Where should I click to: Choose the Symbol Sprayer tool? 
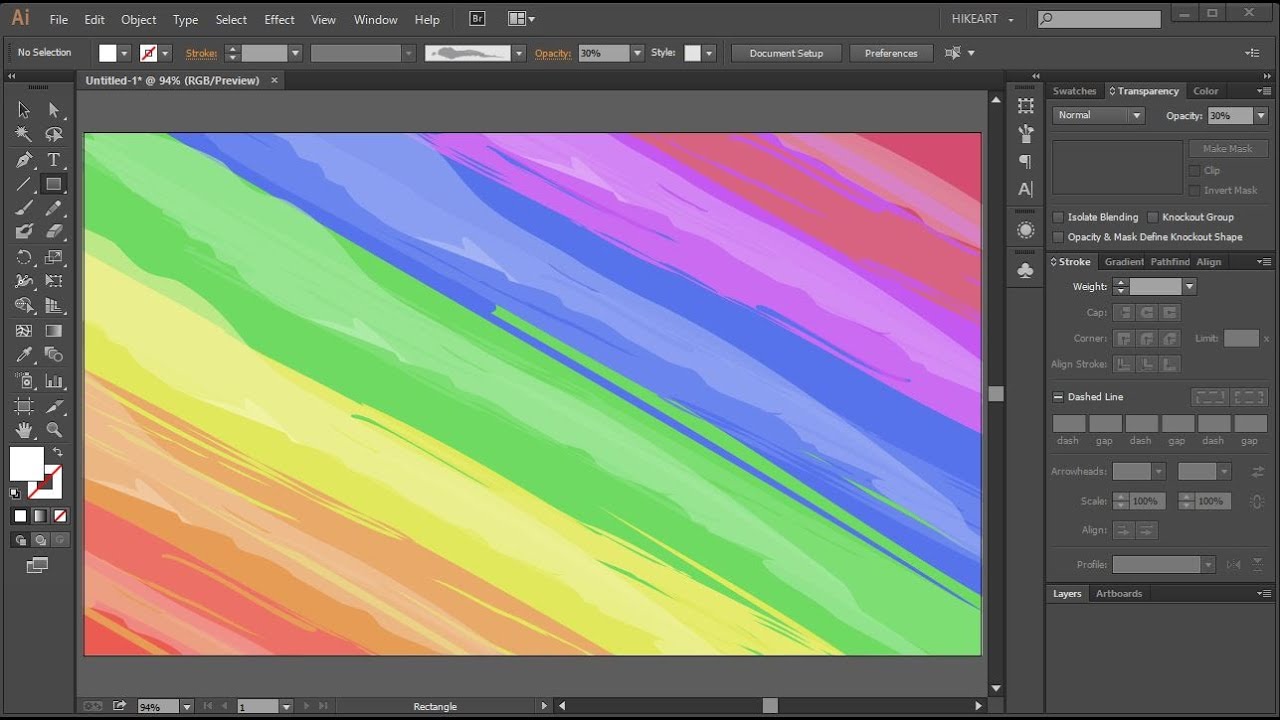[24, 381]
